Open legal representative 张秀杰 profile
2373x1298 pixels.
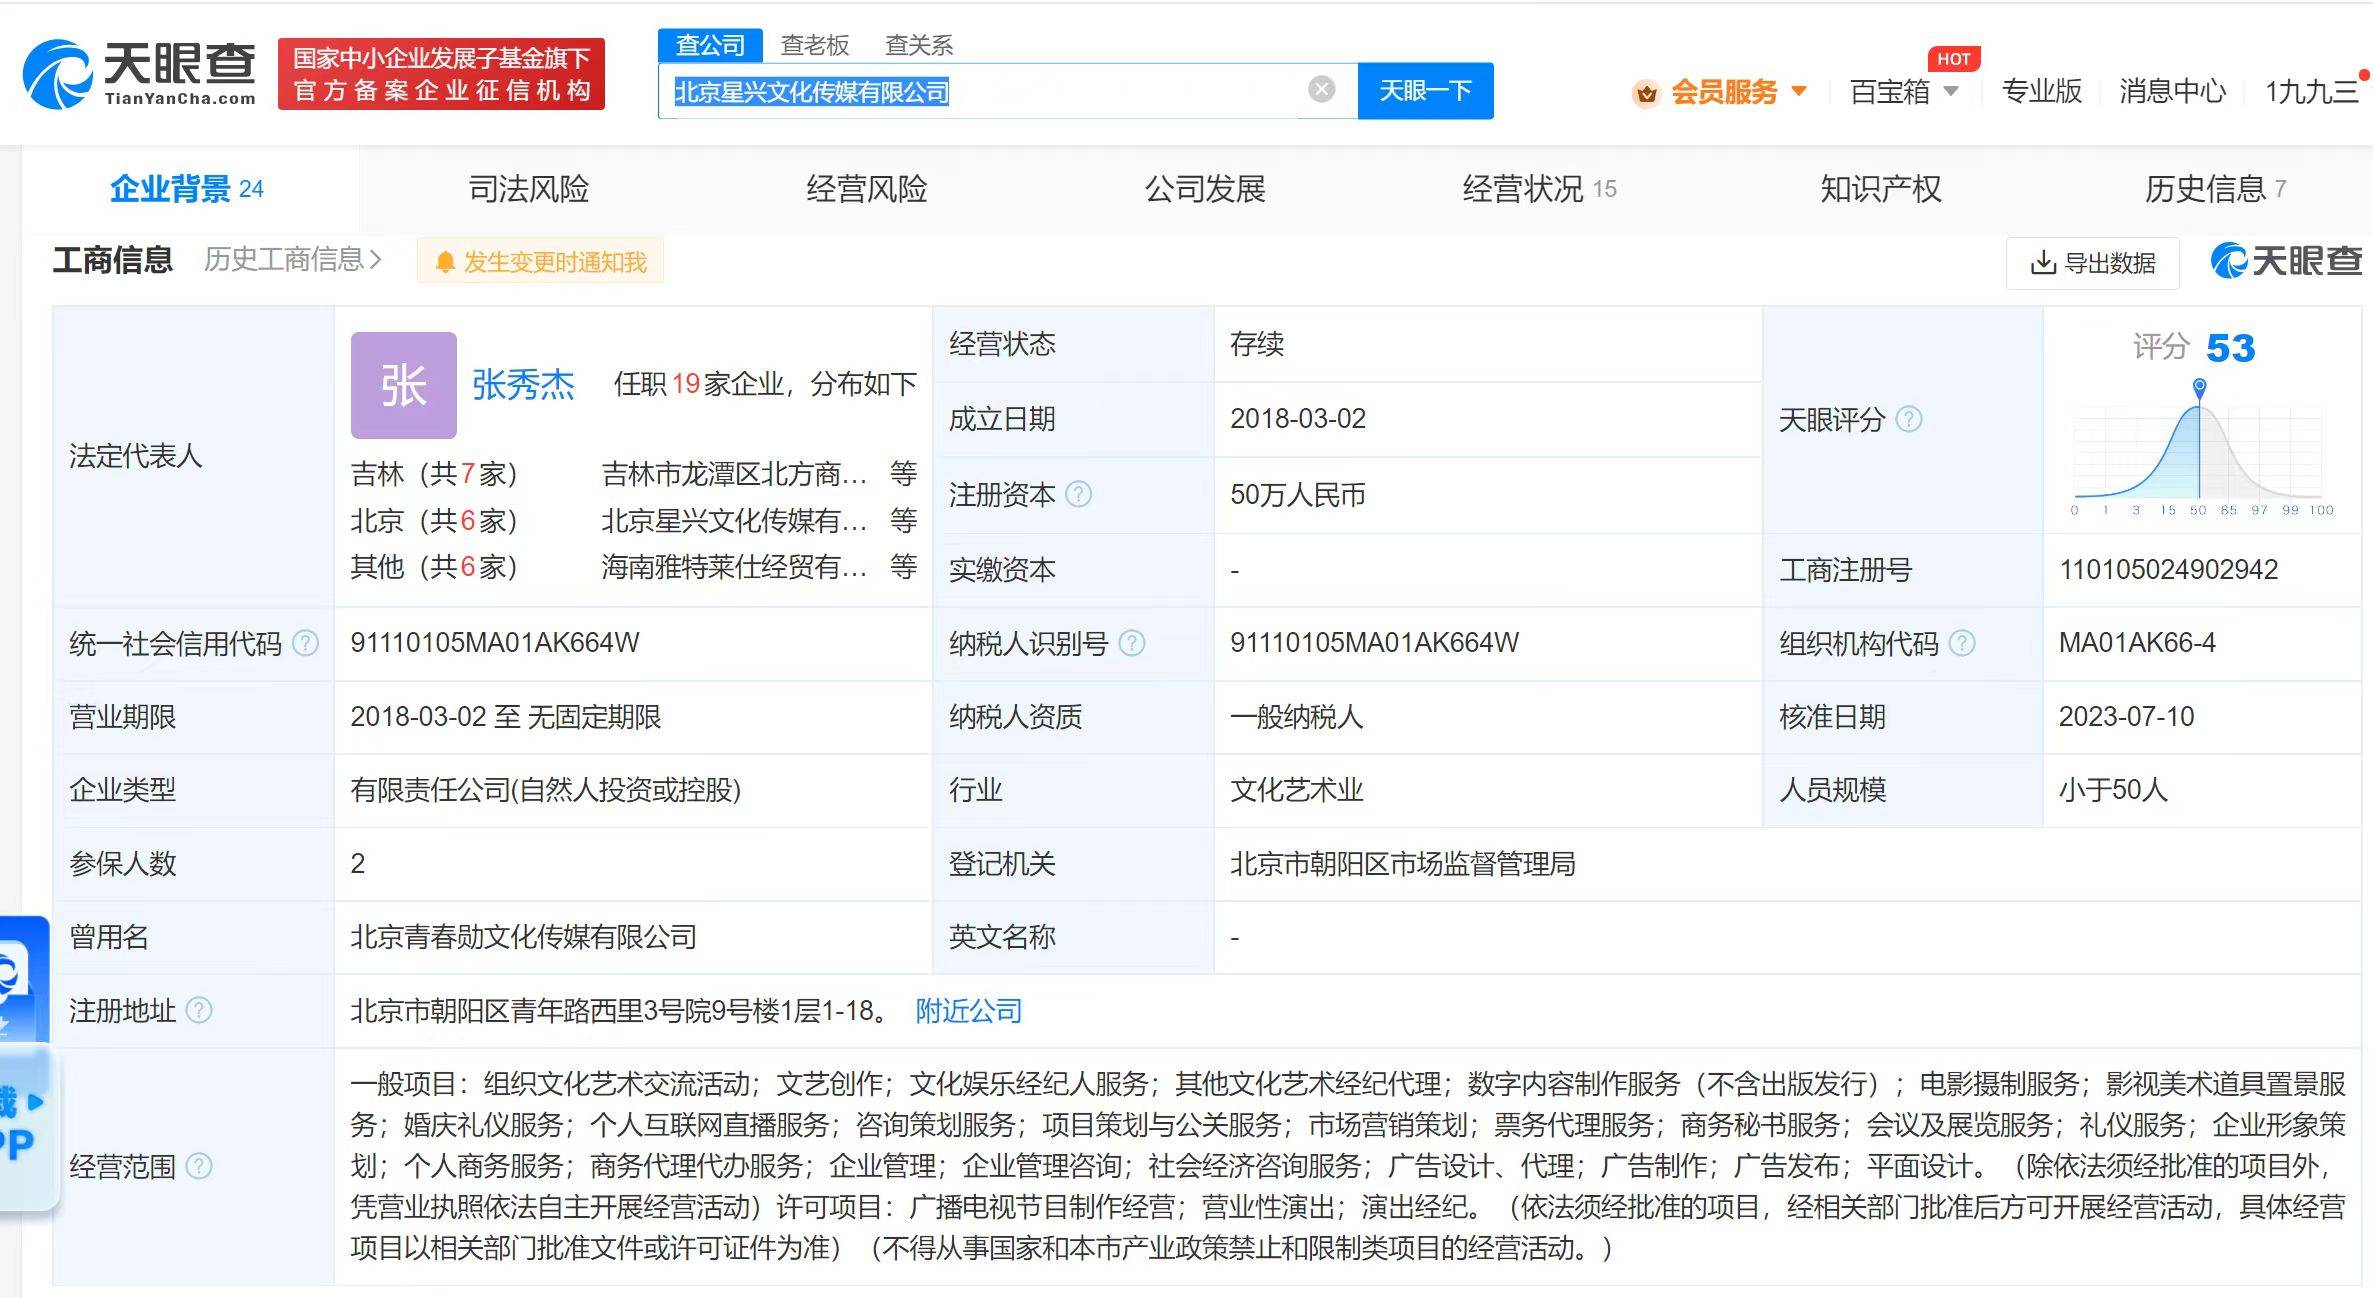click(523, 385)
